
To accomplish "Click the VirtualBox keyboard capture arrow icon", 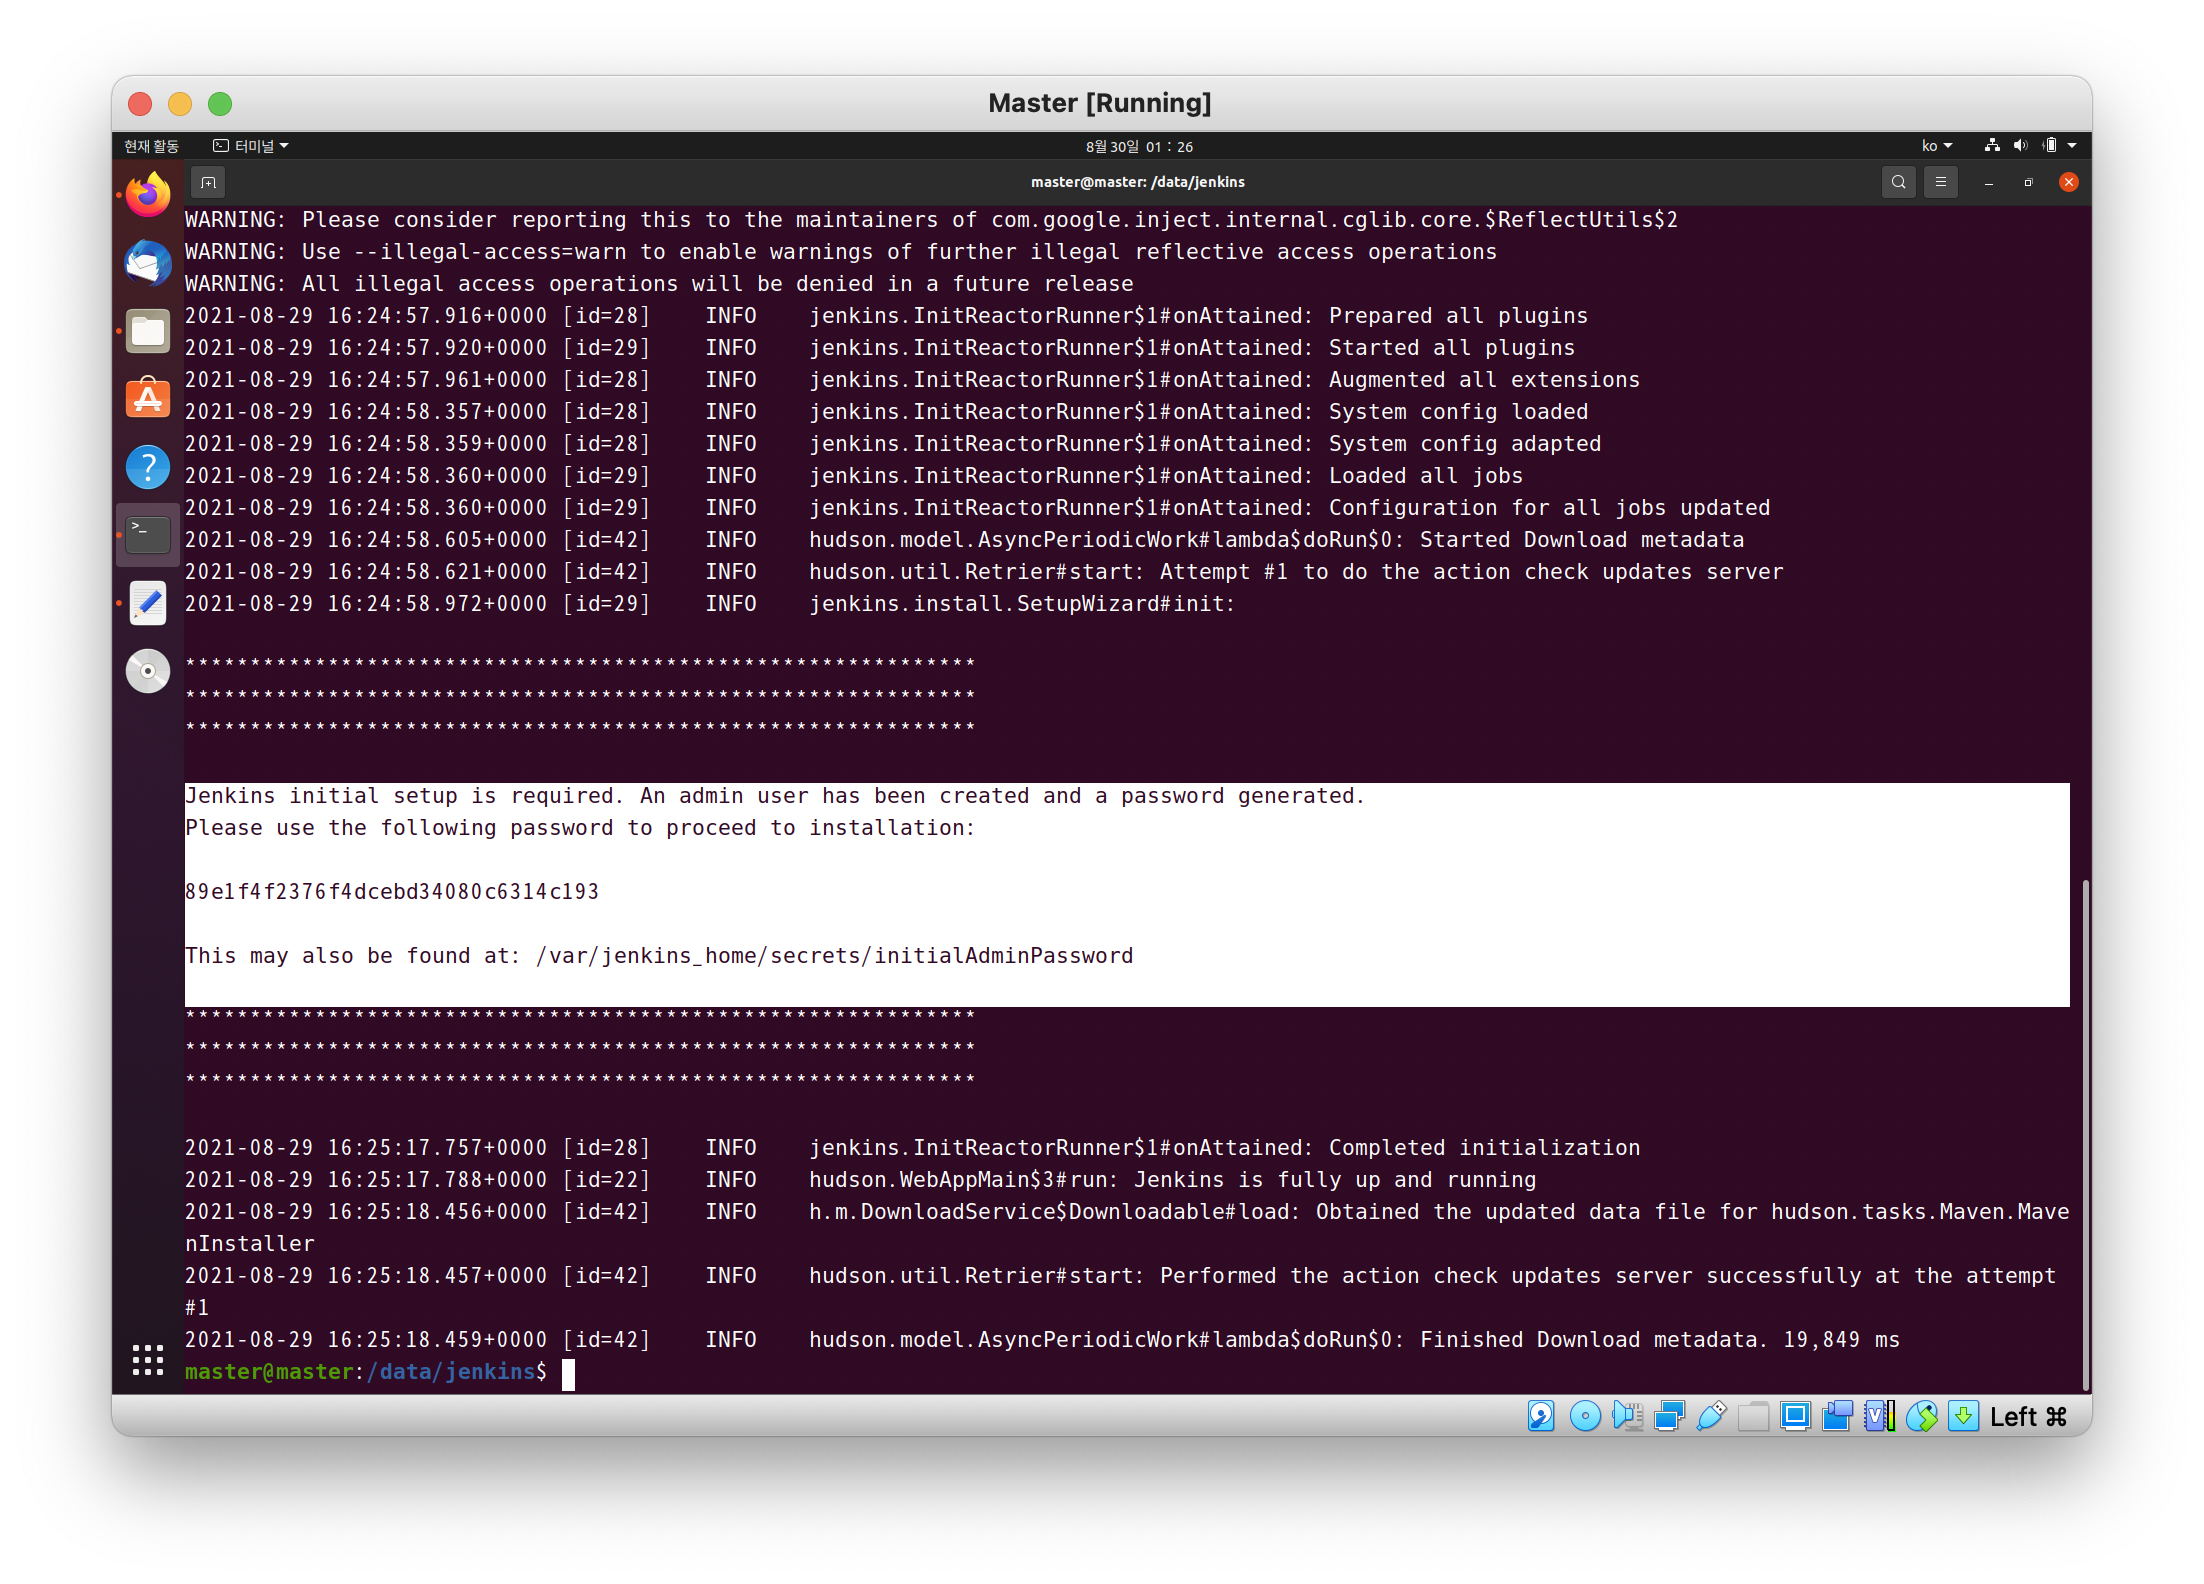I will tap(1963, 1416).
